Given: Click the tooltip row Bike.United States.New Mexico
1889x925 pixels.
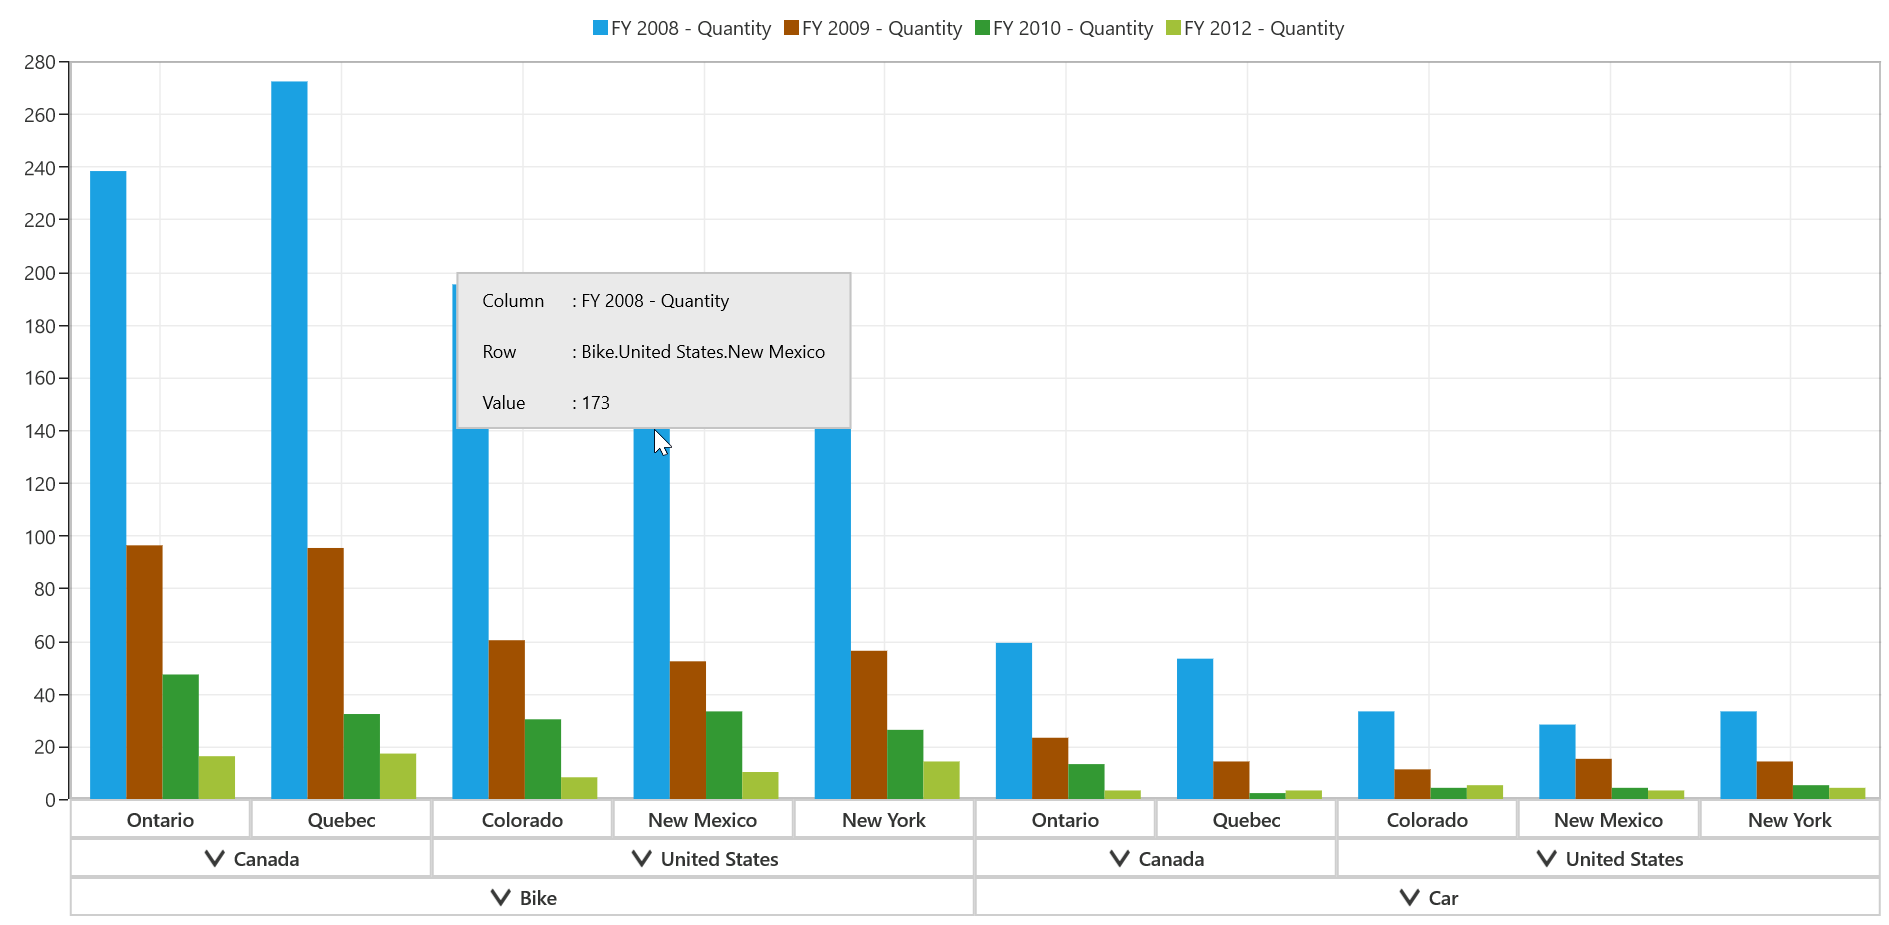Looking at the screenshot, I should pos(703,352).
